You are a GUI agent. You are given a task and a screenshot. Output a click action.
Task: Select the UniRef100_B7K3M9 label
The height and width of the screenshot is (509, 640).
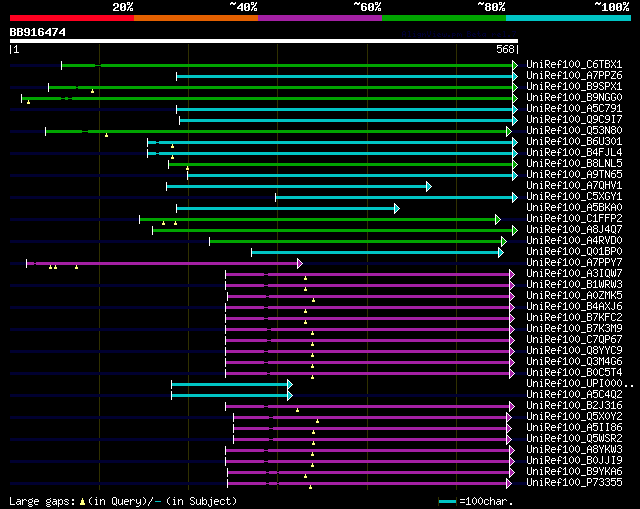click(574, 329)
